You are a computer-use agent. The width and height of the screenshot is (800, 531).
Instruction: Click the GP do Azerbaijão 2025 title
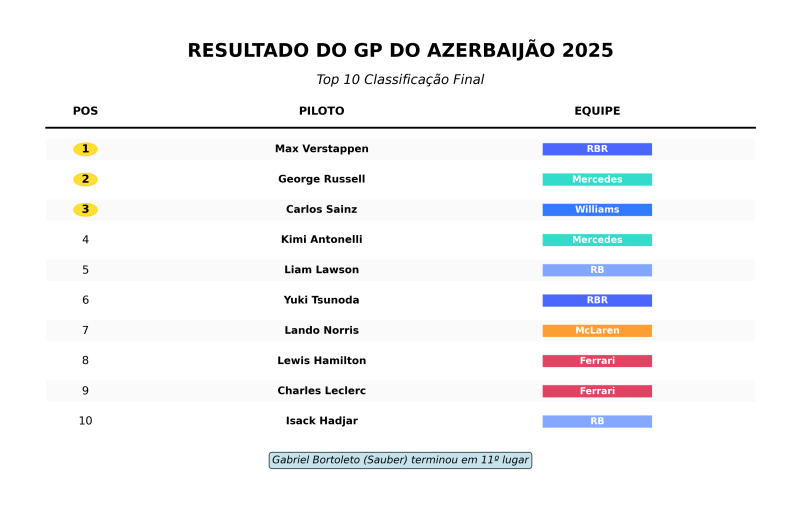tap(400, 51)
